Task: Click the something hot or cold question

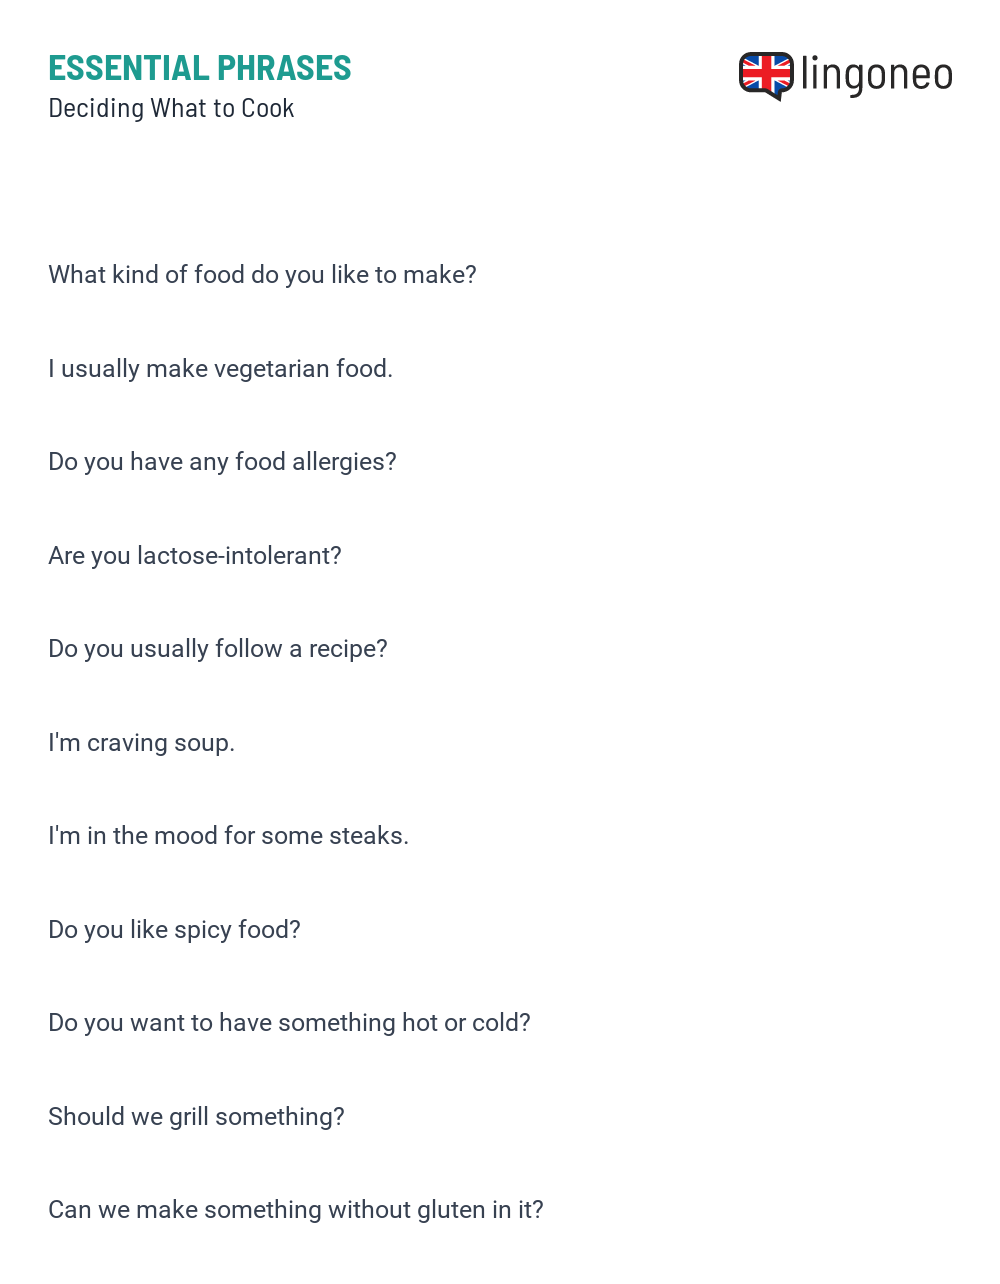Action: 289,1023
